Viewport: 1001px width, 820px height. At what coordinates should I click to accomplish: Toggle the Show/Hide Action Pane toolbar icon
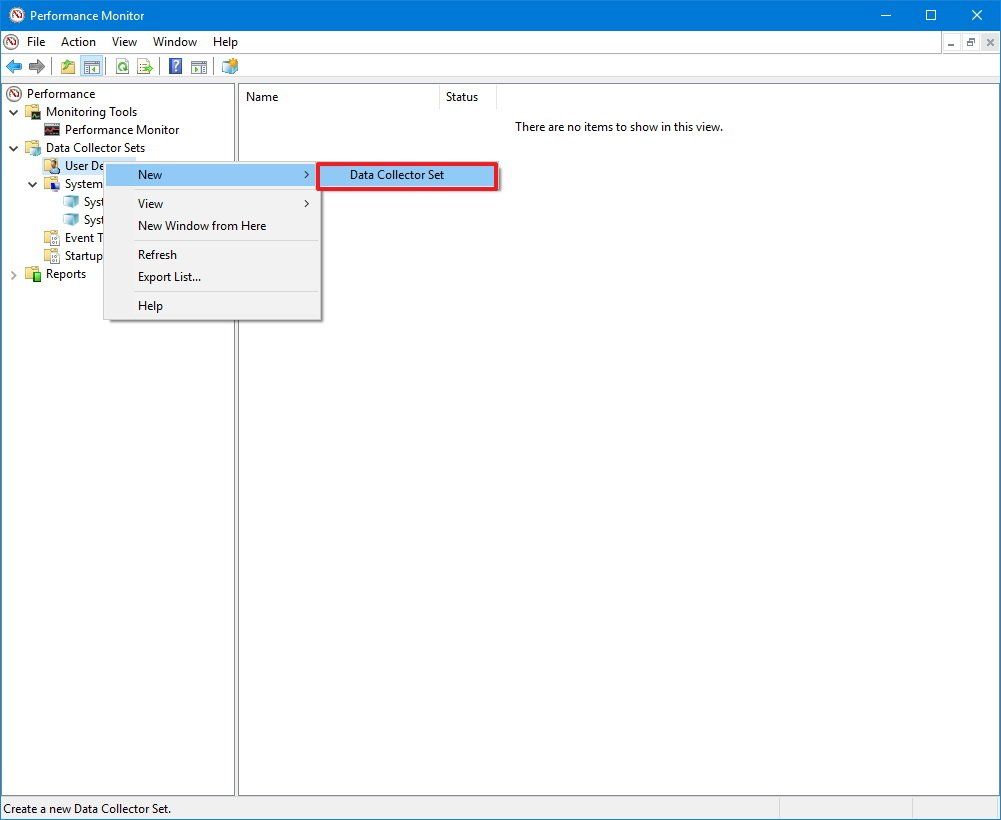(199, 66)
